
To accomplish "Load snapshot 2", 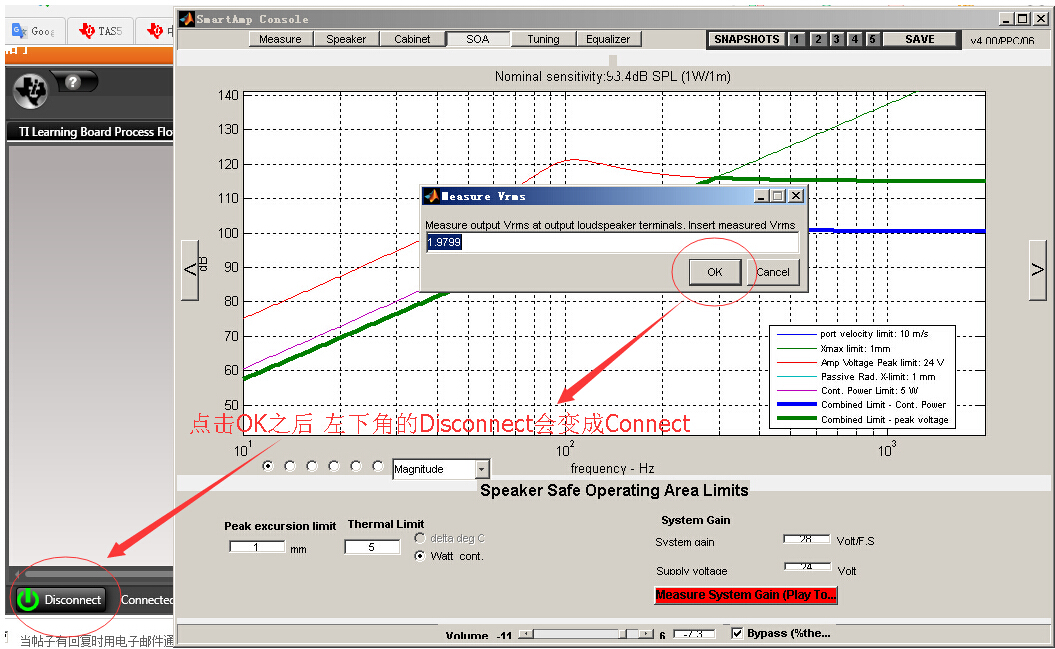I will (818, 40).
